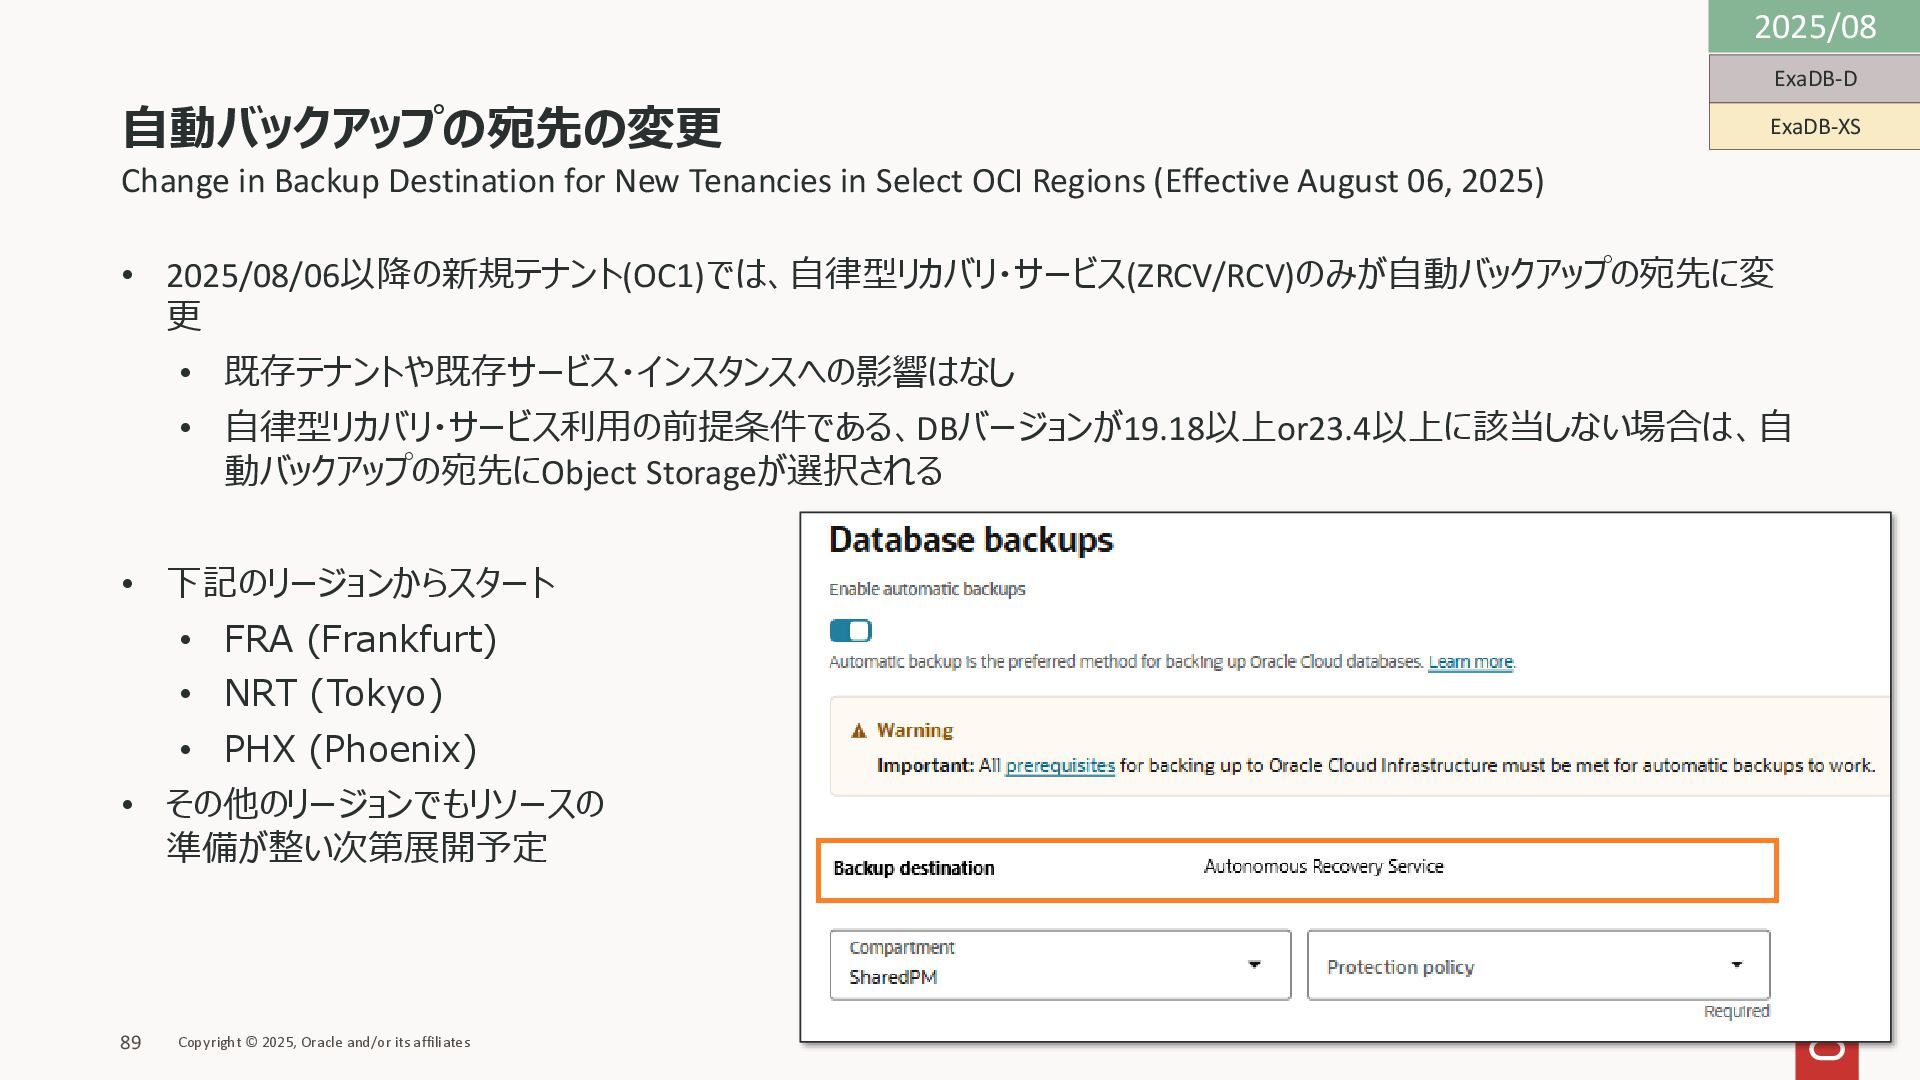Click the bullet '既存テナントや既存サービス・インスタンスへの影響はなし'
The width and height of the screenshot is (1920, 1080).
tap(619, 372)
